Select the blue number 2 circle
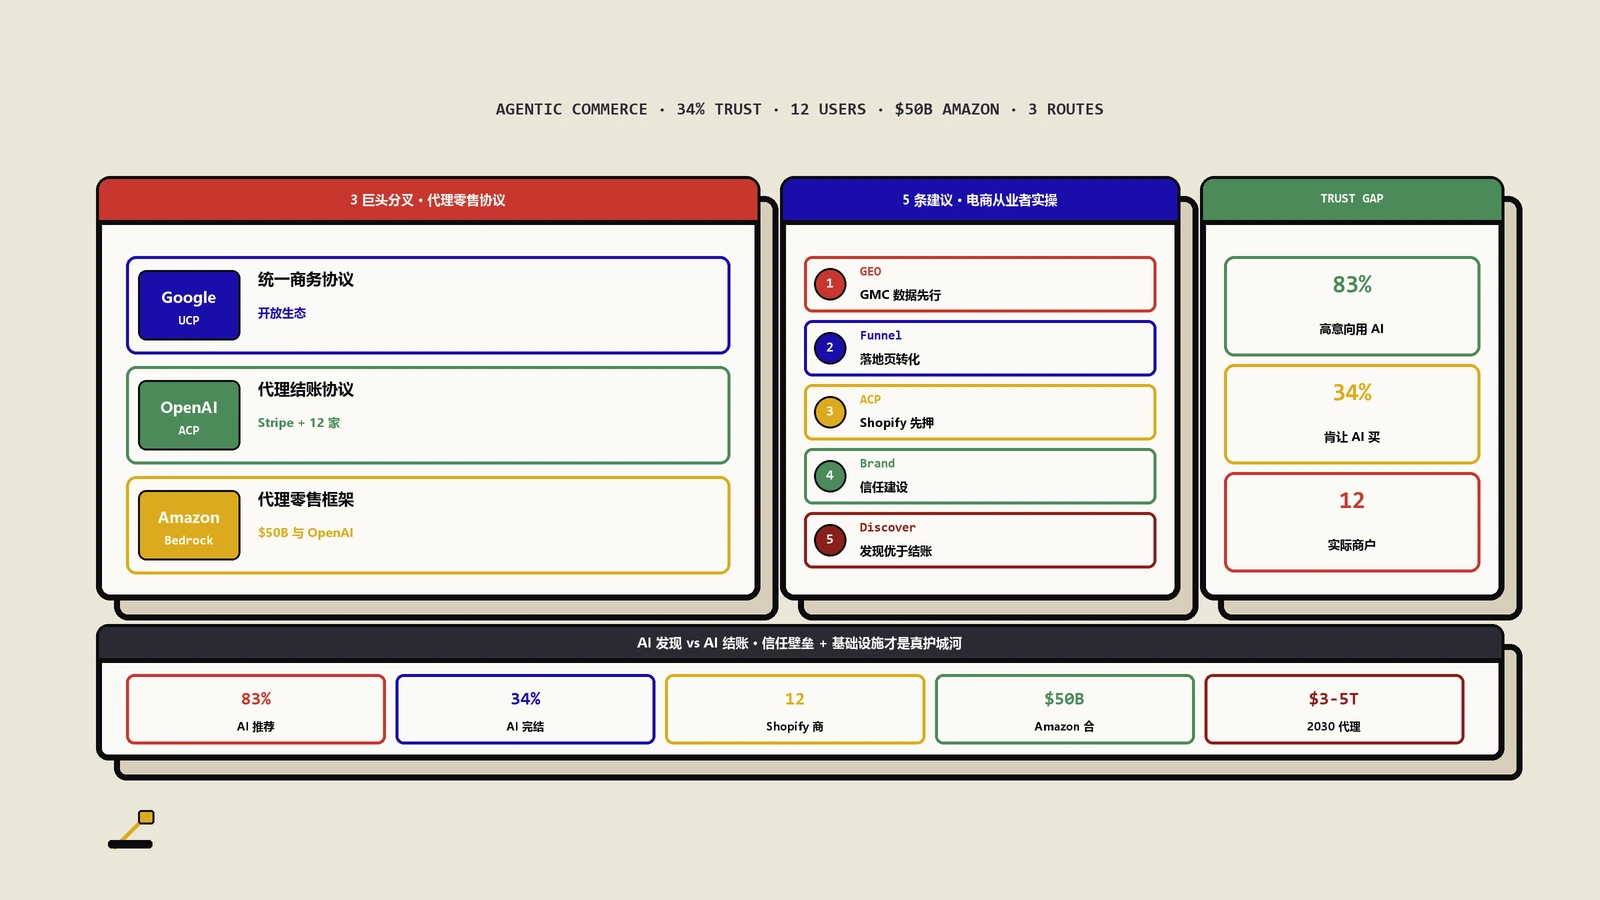The width and height of the screenshot is (1600, 900). click(x=830, y=348)
